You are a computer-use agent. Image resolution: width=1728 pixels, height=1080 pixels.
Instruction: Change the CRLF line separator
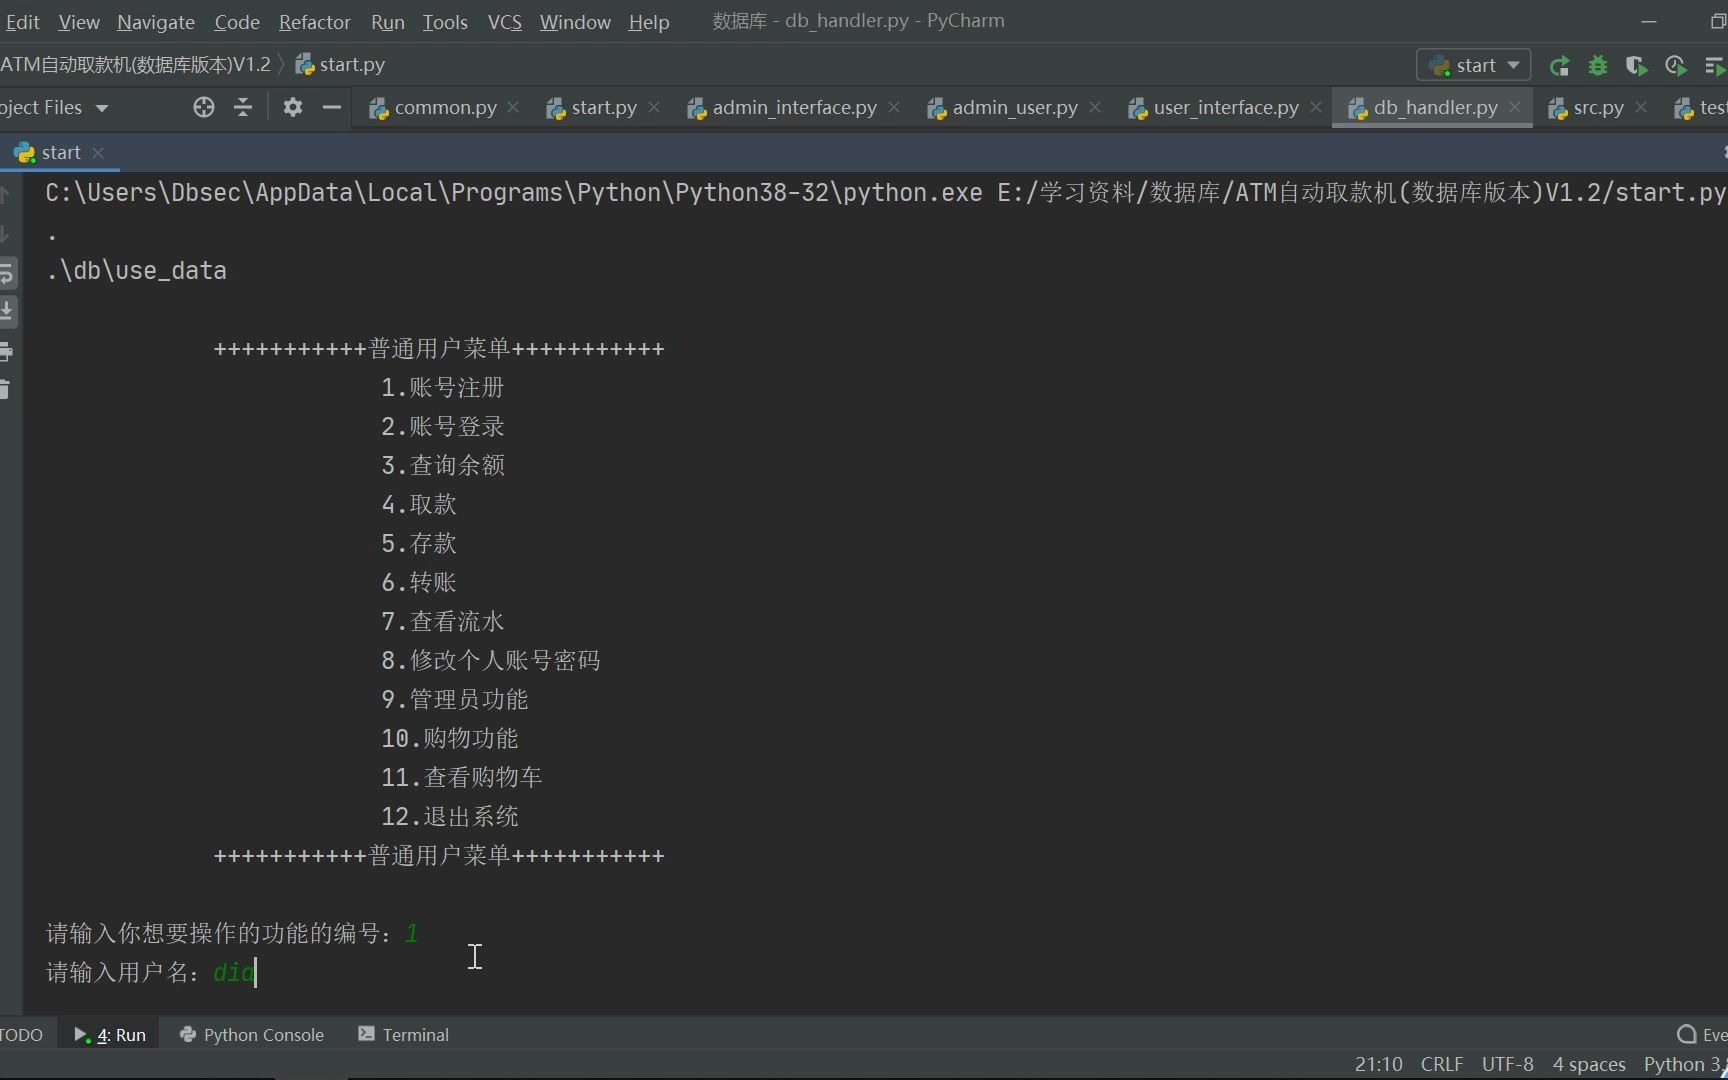point(1442,1064)
